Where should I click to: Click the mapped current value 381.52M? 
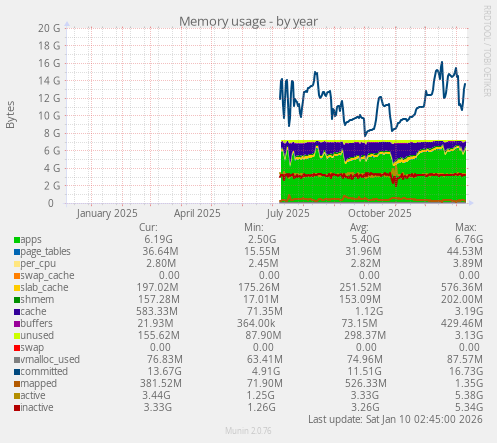pyautogui.click(x=161, y=383)
